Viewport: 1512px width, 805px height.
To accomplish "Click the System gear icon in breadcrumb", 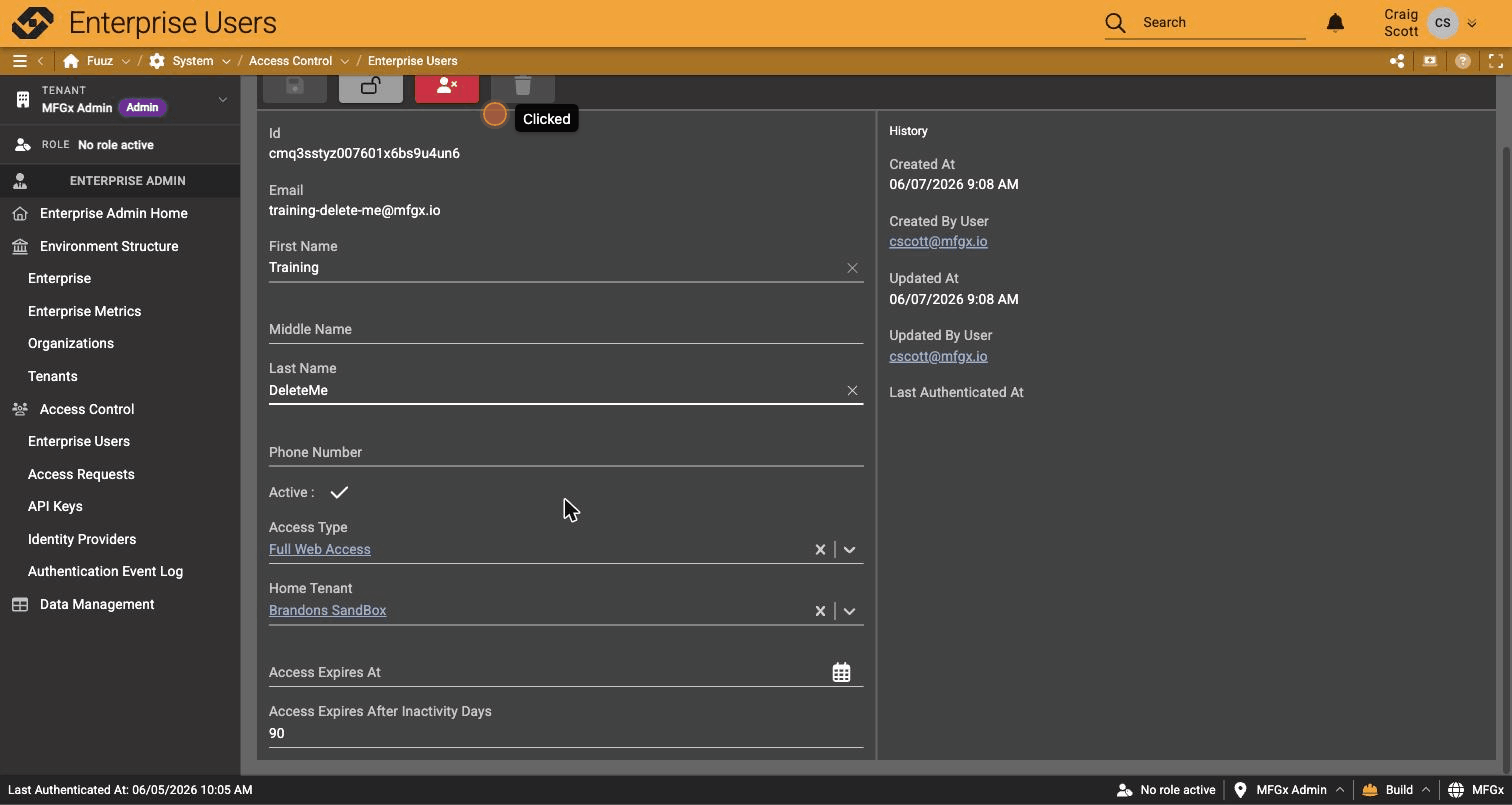I will coord(157,61).
